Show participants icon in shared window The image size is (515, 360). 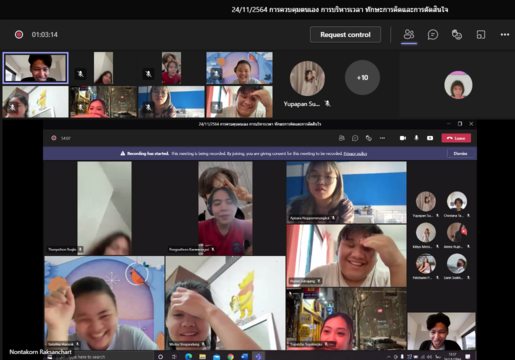coord(342,138)
